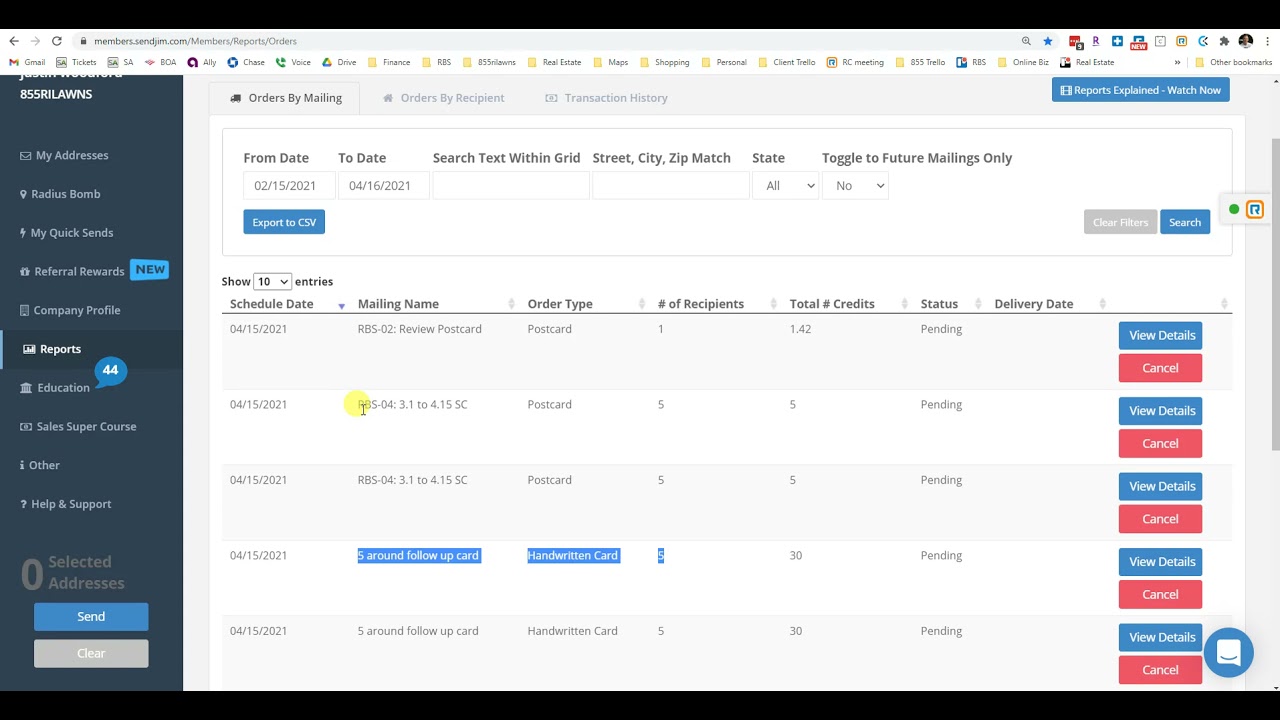Cancel the RBS-02: Review Postcard order

[x=1160, y=368]
